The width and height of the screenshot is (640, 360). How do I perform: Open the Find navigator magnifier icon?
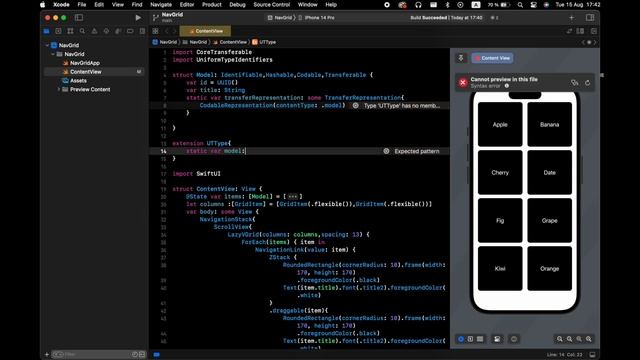point(82,31)
